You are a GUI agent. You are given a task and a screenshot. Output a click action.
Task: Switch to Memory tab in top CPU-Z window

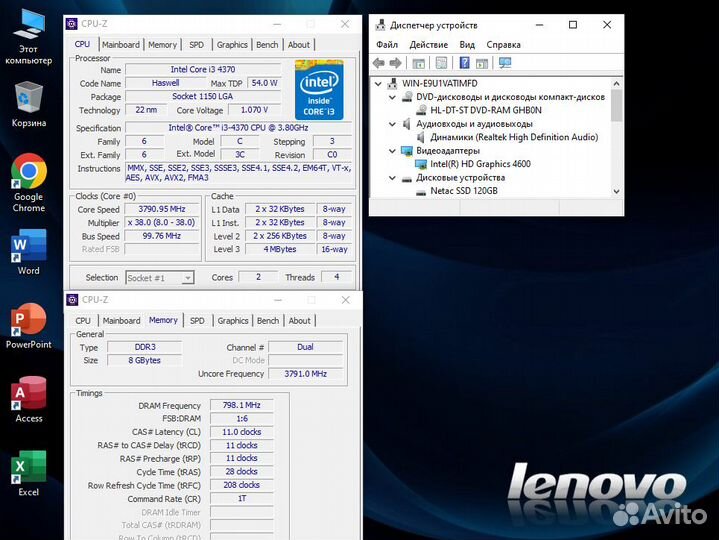coord(162,45)
